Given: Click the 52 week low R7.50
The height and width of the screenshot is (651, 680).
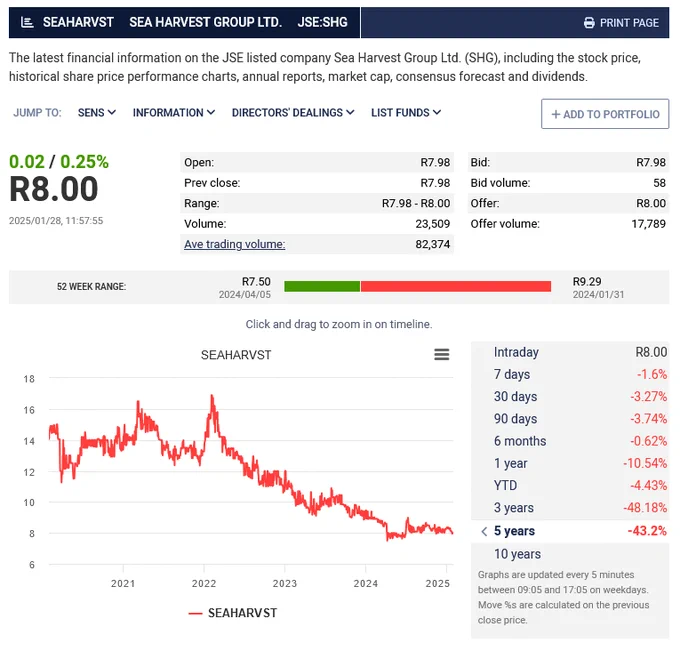Looking at the screenshot, I should [256, 281].
